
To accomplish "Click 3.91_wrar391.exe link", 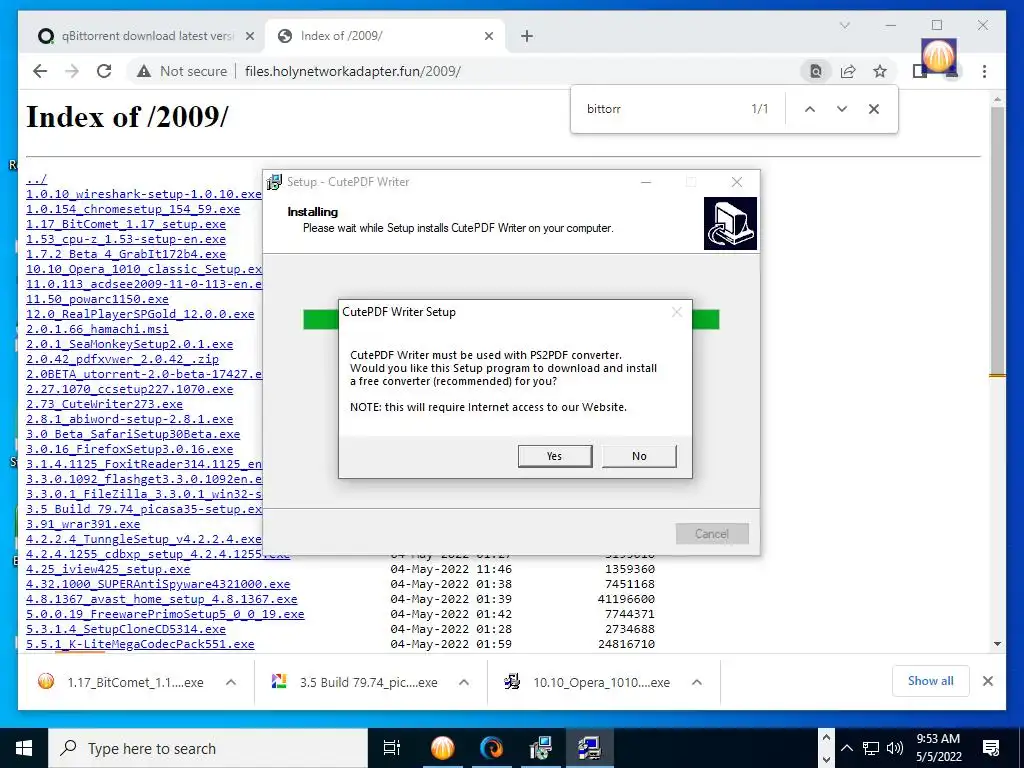I will tap(83, 524).
